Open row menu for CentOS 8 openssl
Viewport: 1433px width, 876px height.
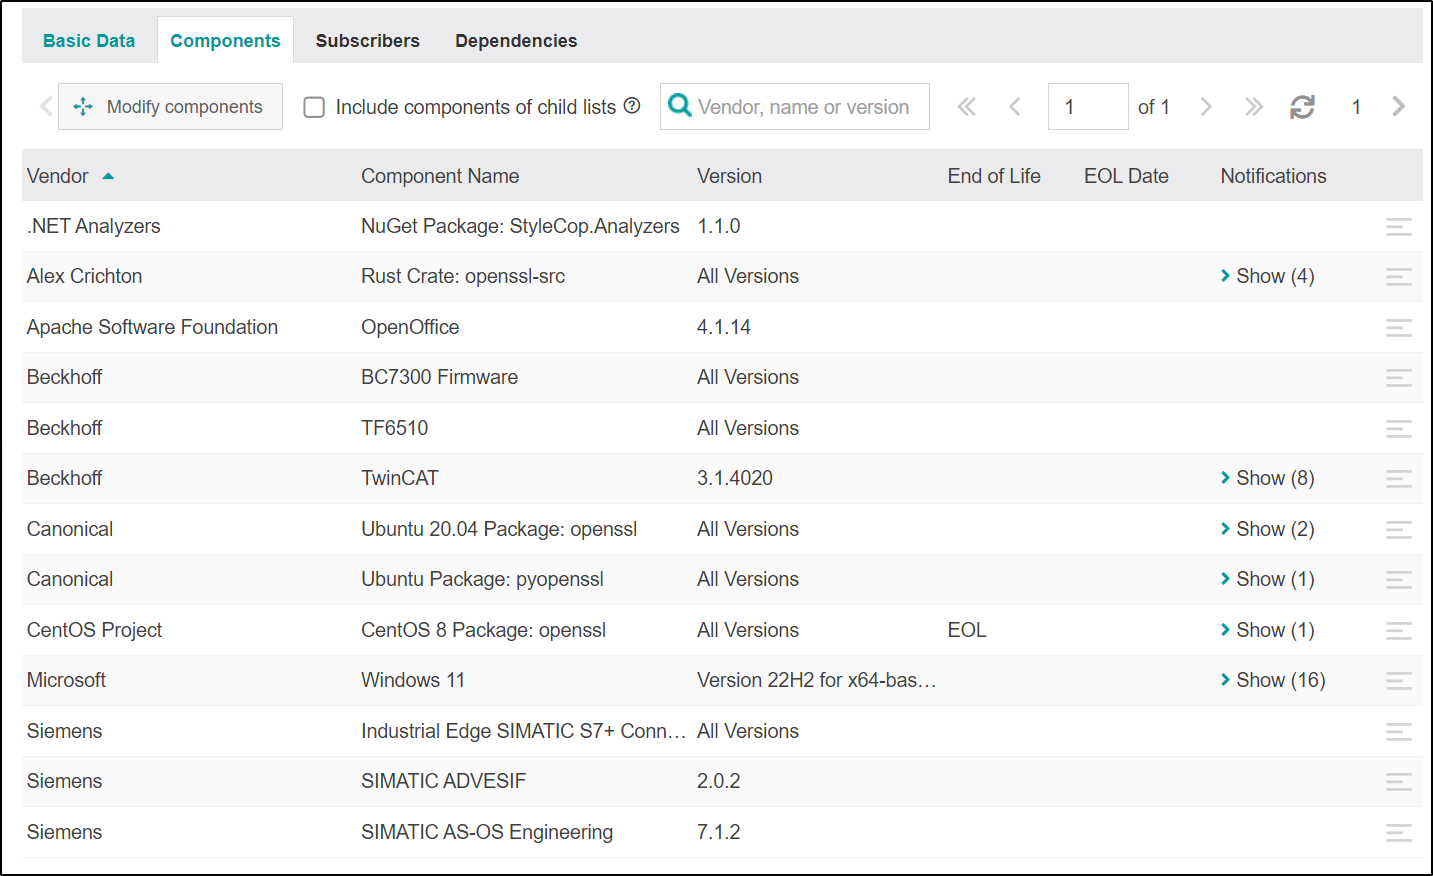coord(1399,631)
